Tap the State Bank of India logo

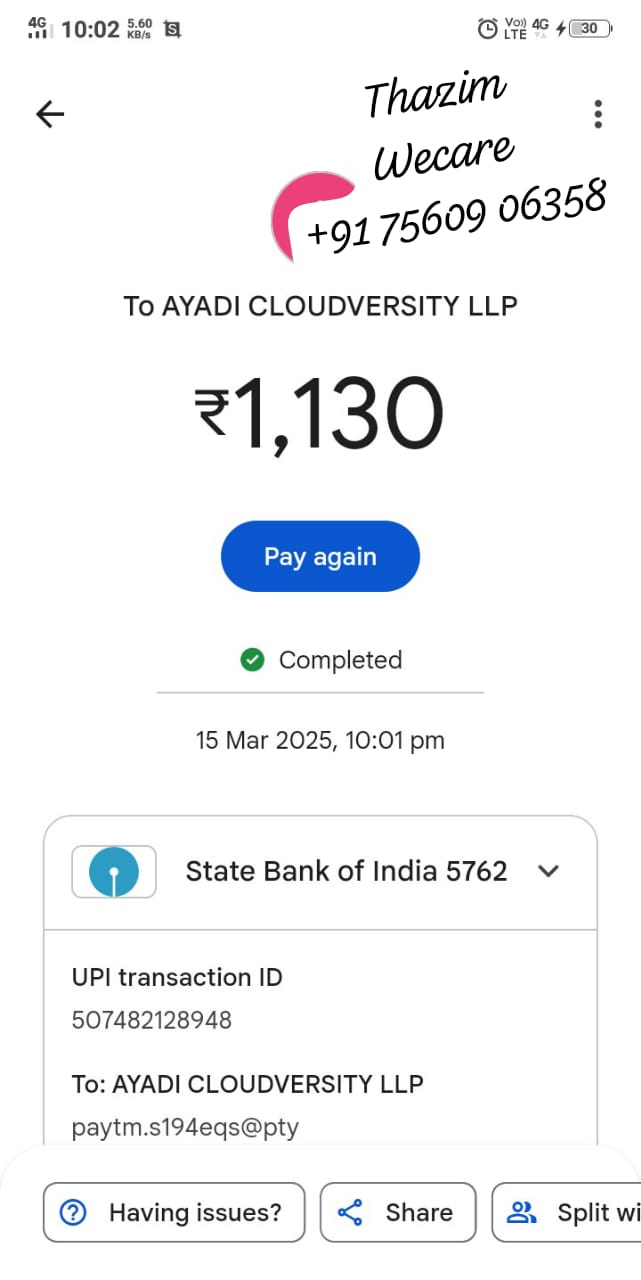(x=114, y=871)
